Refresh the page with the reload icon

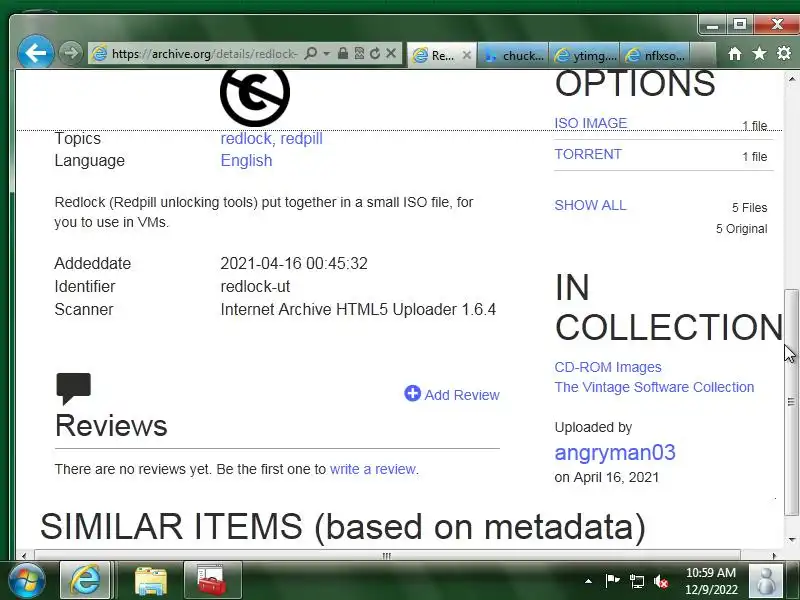click(375, 53)
